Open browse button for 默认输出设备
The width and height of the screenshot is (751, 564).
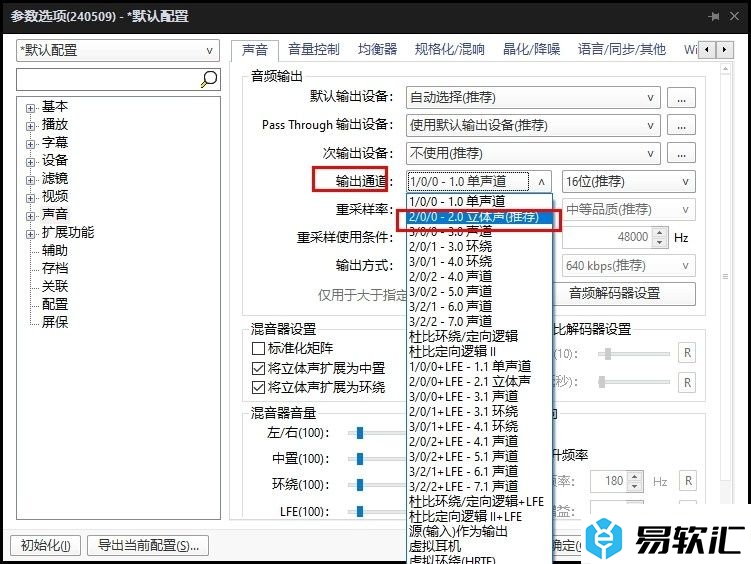click(x=681, y=98)
